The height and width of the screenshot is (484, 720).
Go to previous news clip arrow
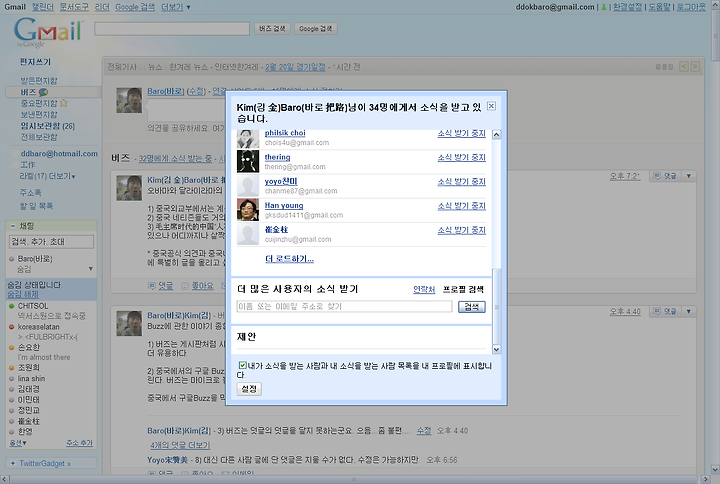tap(684, 67)
